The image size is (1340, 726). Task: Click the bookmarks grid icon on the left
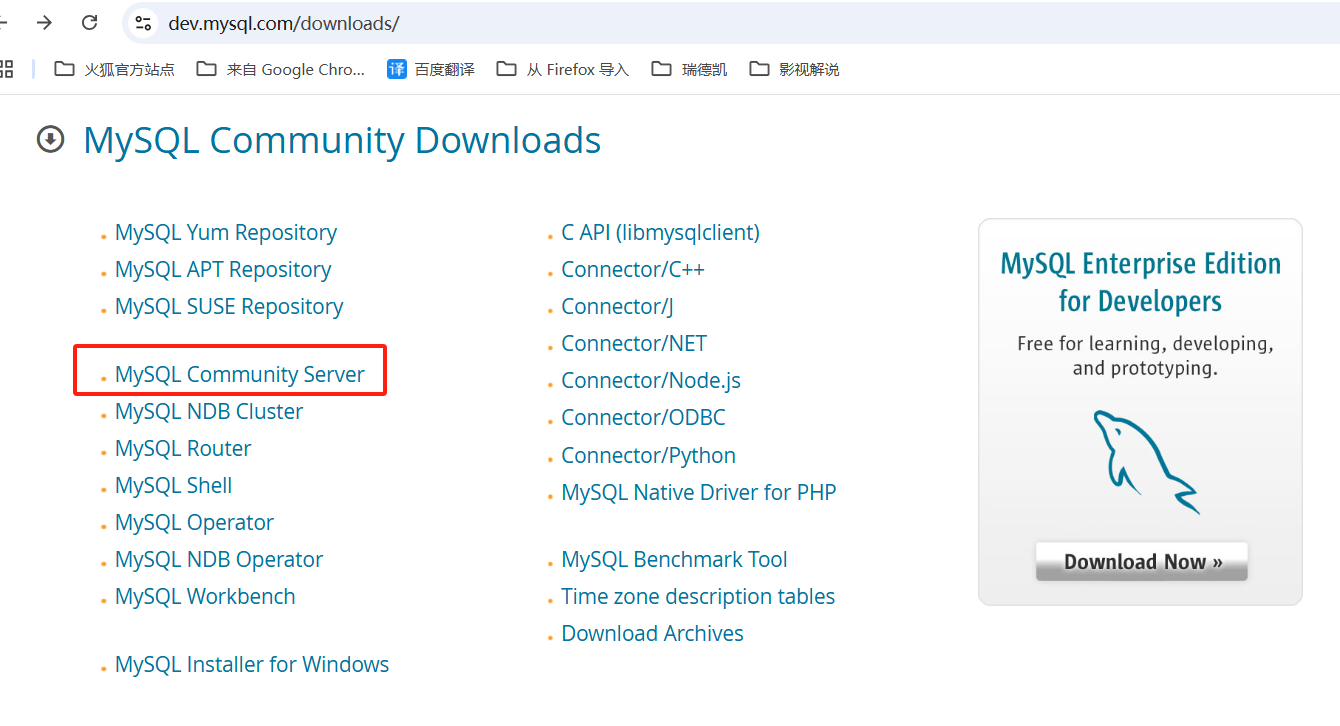(x=8, y=69)
